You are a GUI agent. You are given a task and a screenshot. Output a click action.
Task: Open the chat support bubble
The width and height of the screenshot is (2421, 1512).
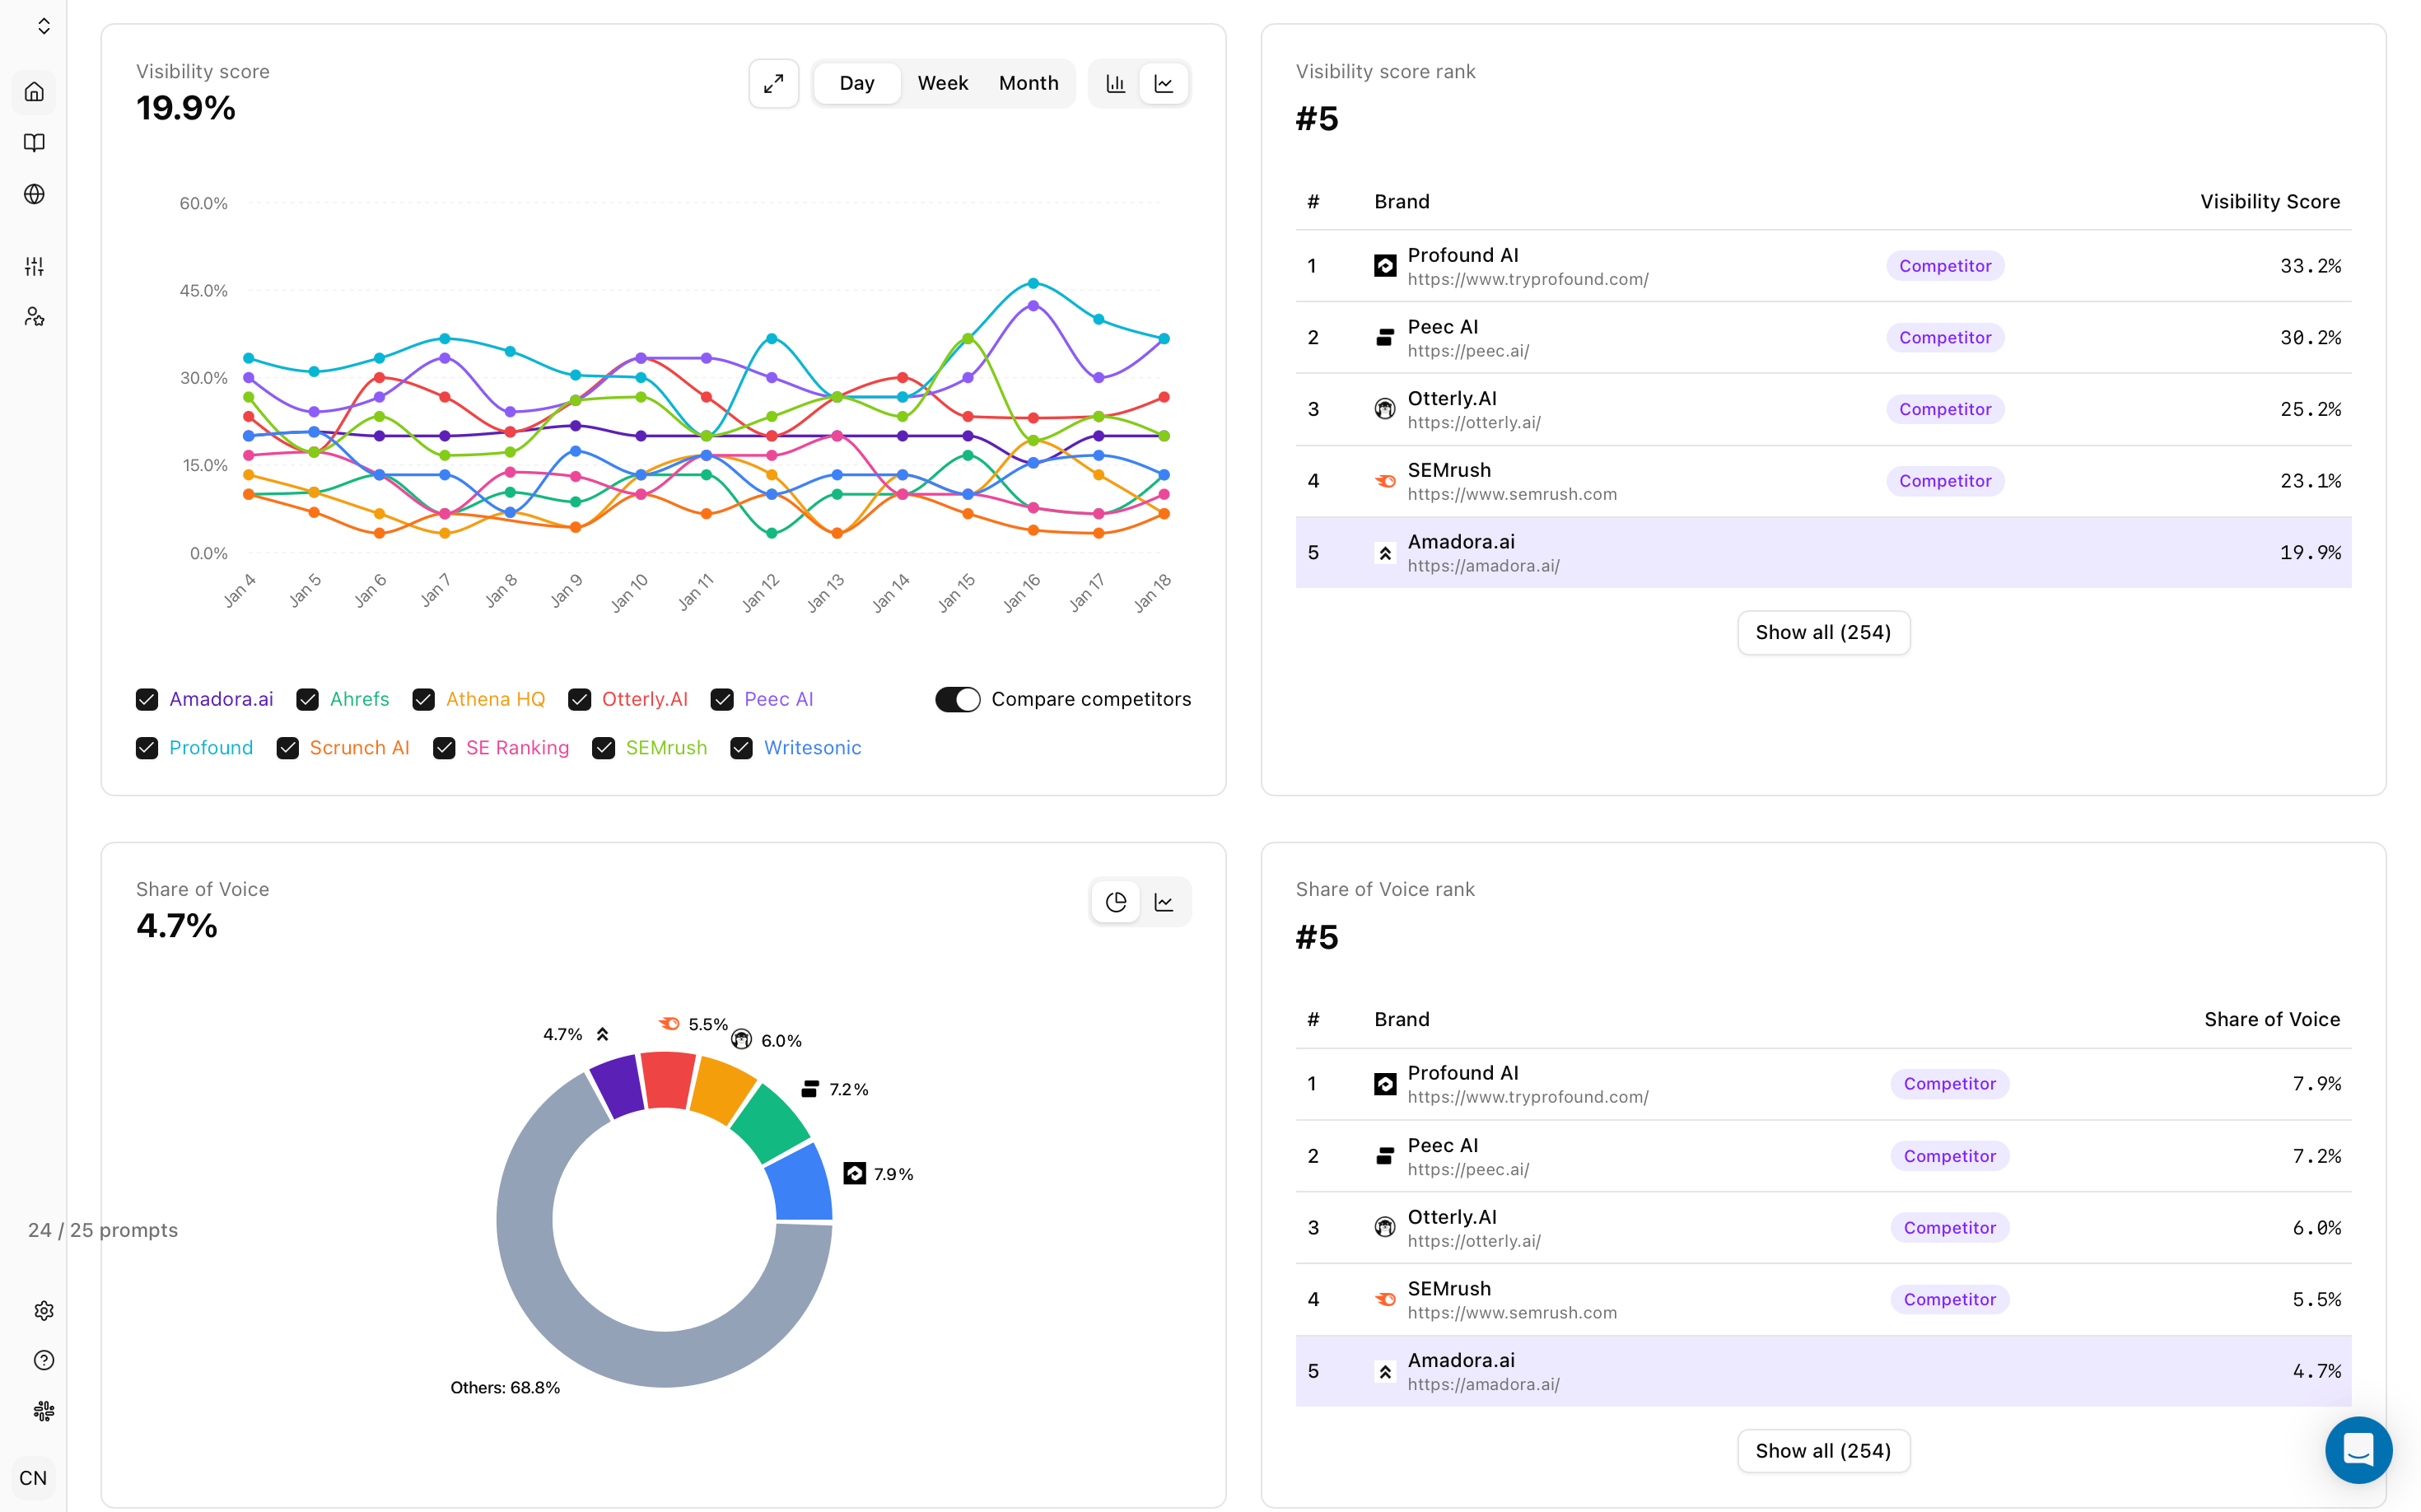pyautogui.click(x=2358, y=1449)
